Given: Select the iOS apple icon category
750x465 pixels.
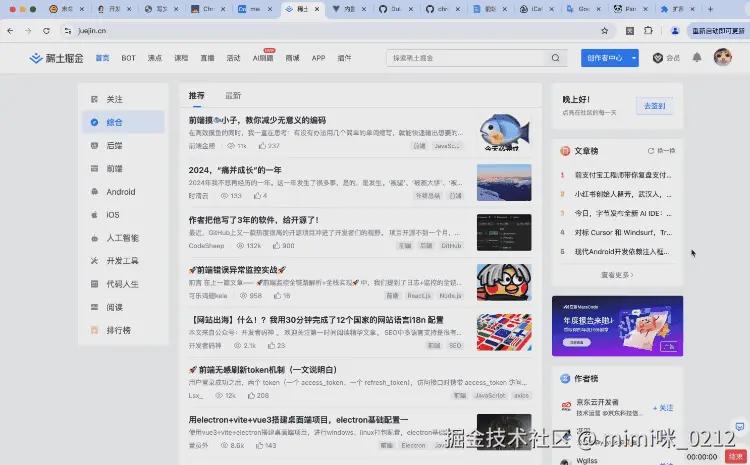Looking at the screenshot, I should click(x=94, y=215).
